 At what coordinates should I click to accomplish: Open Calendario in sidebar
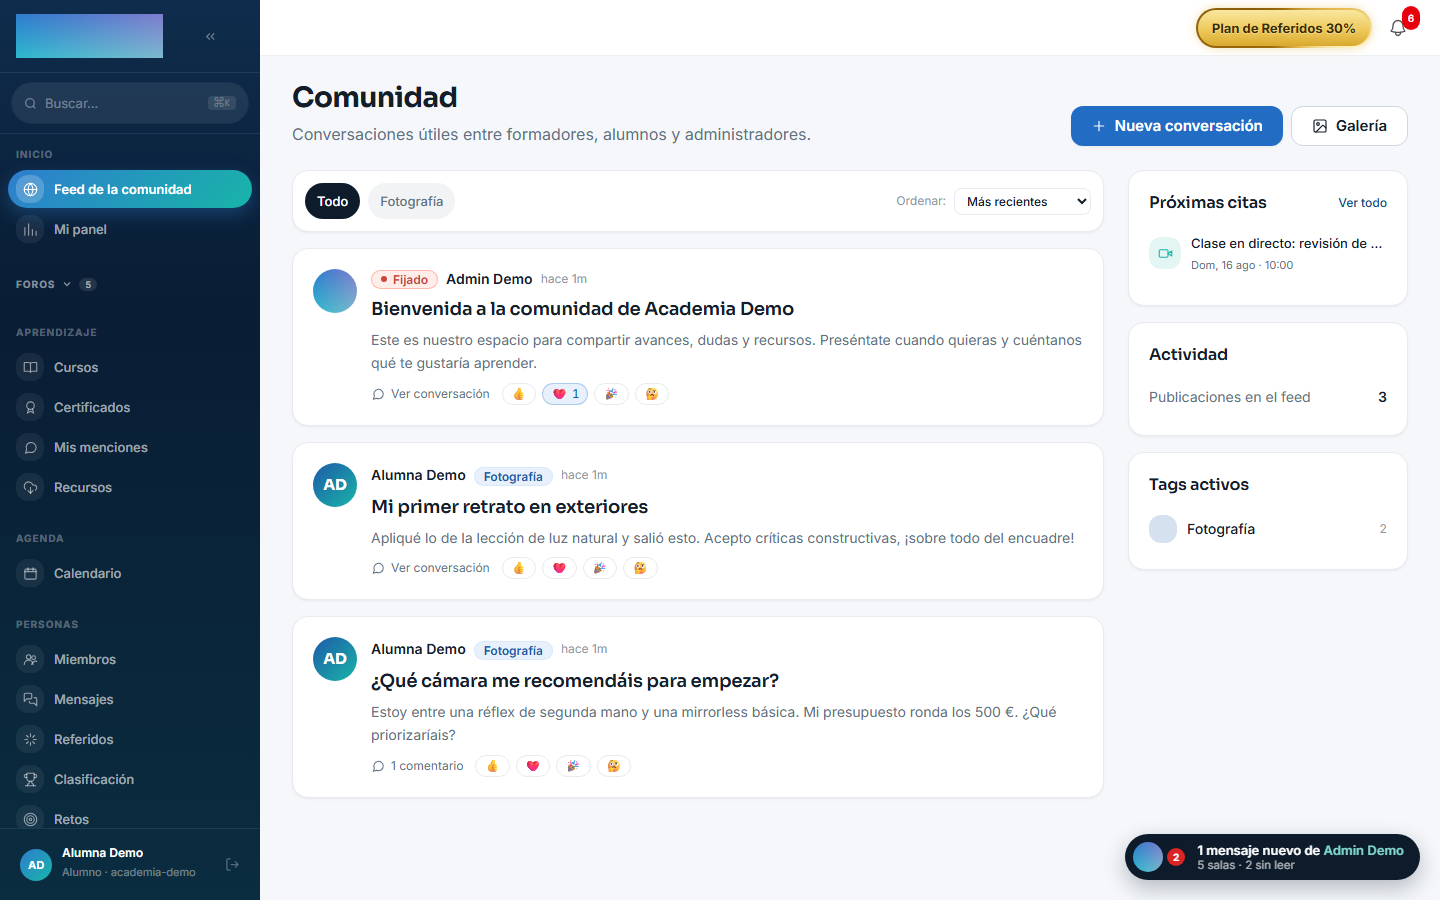click(x=130, y=573)
